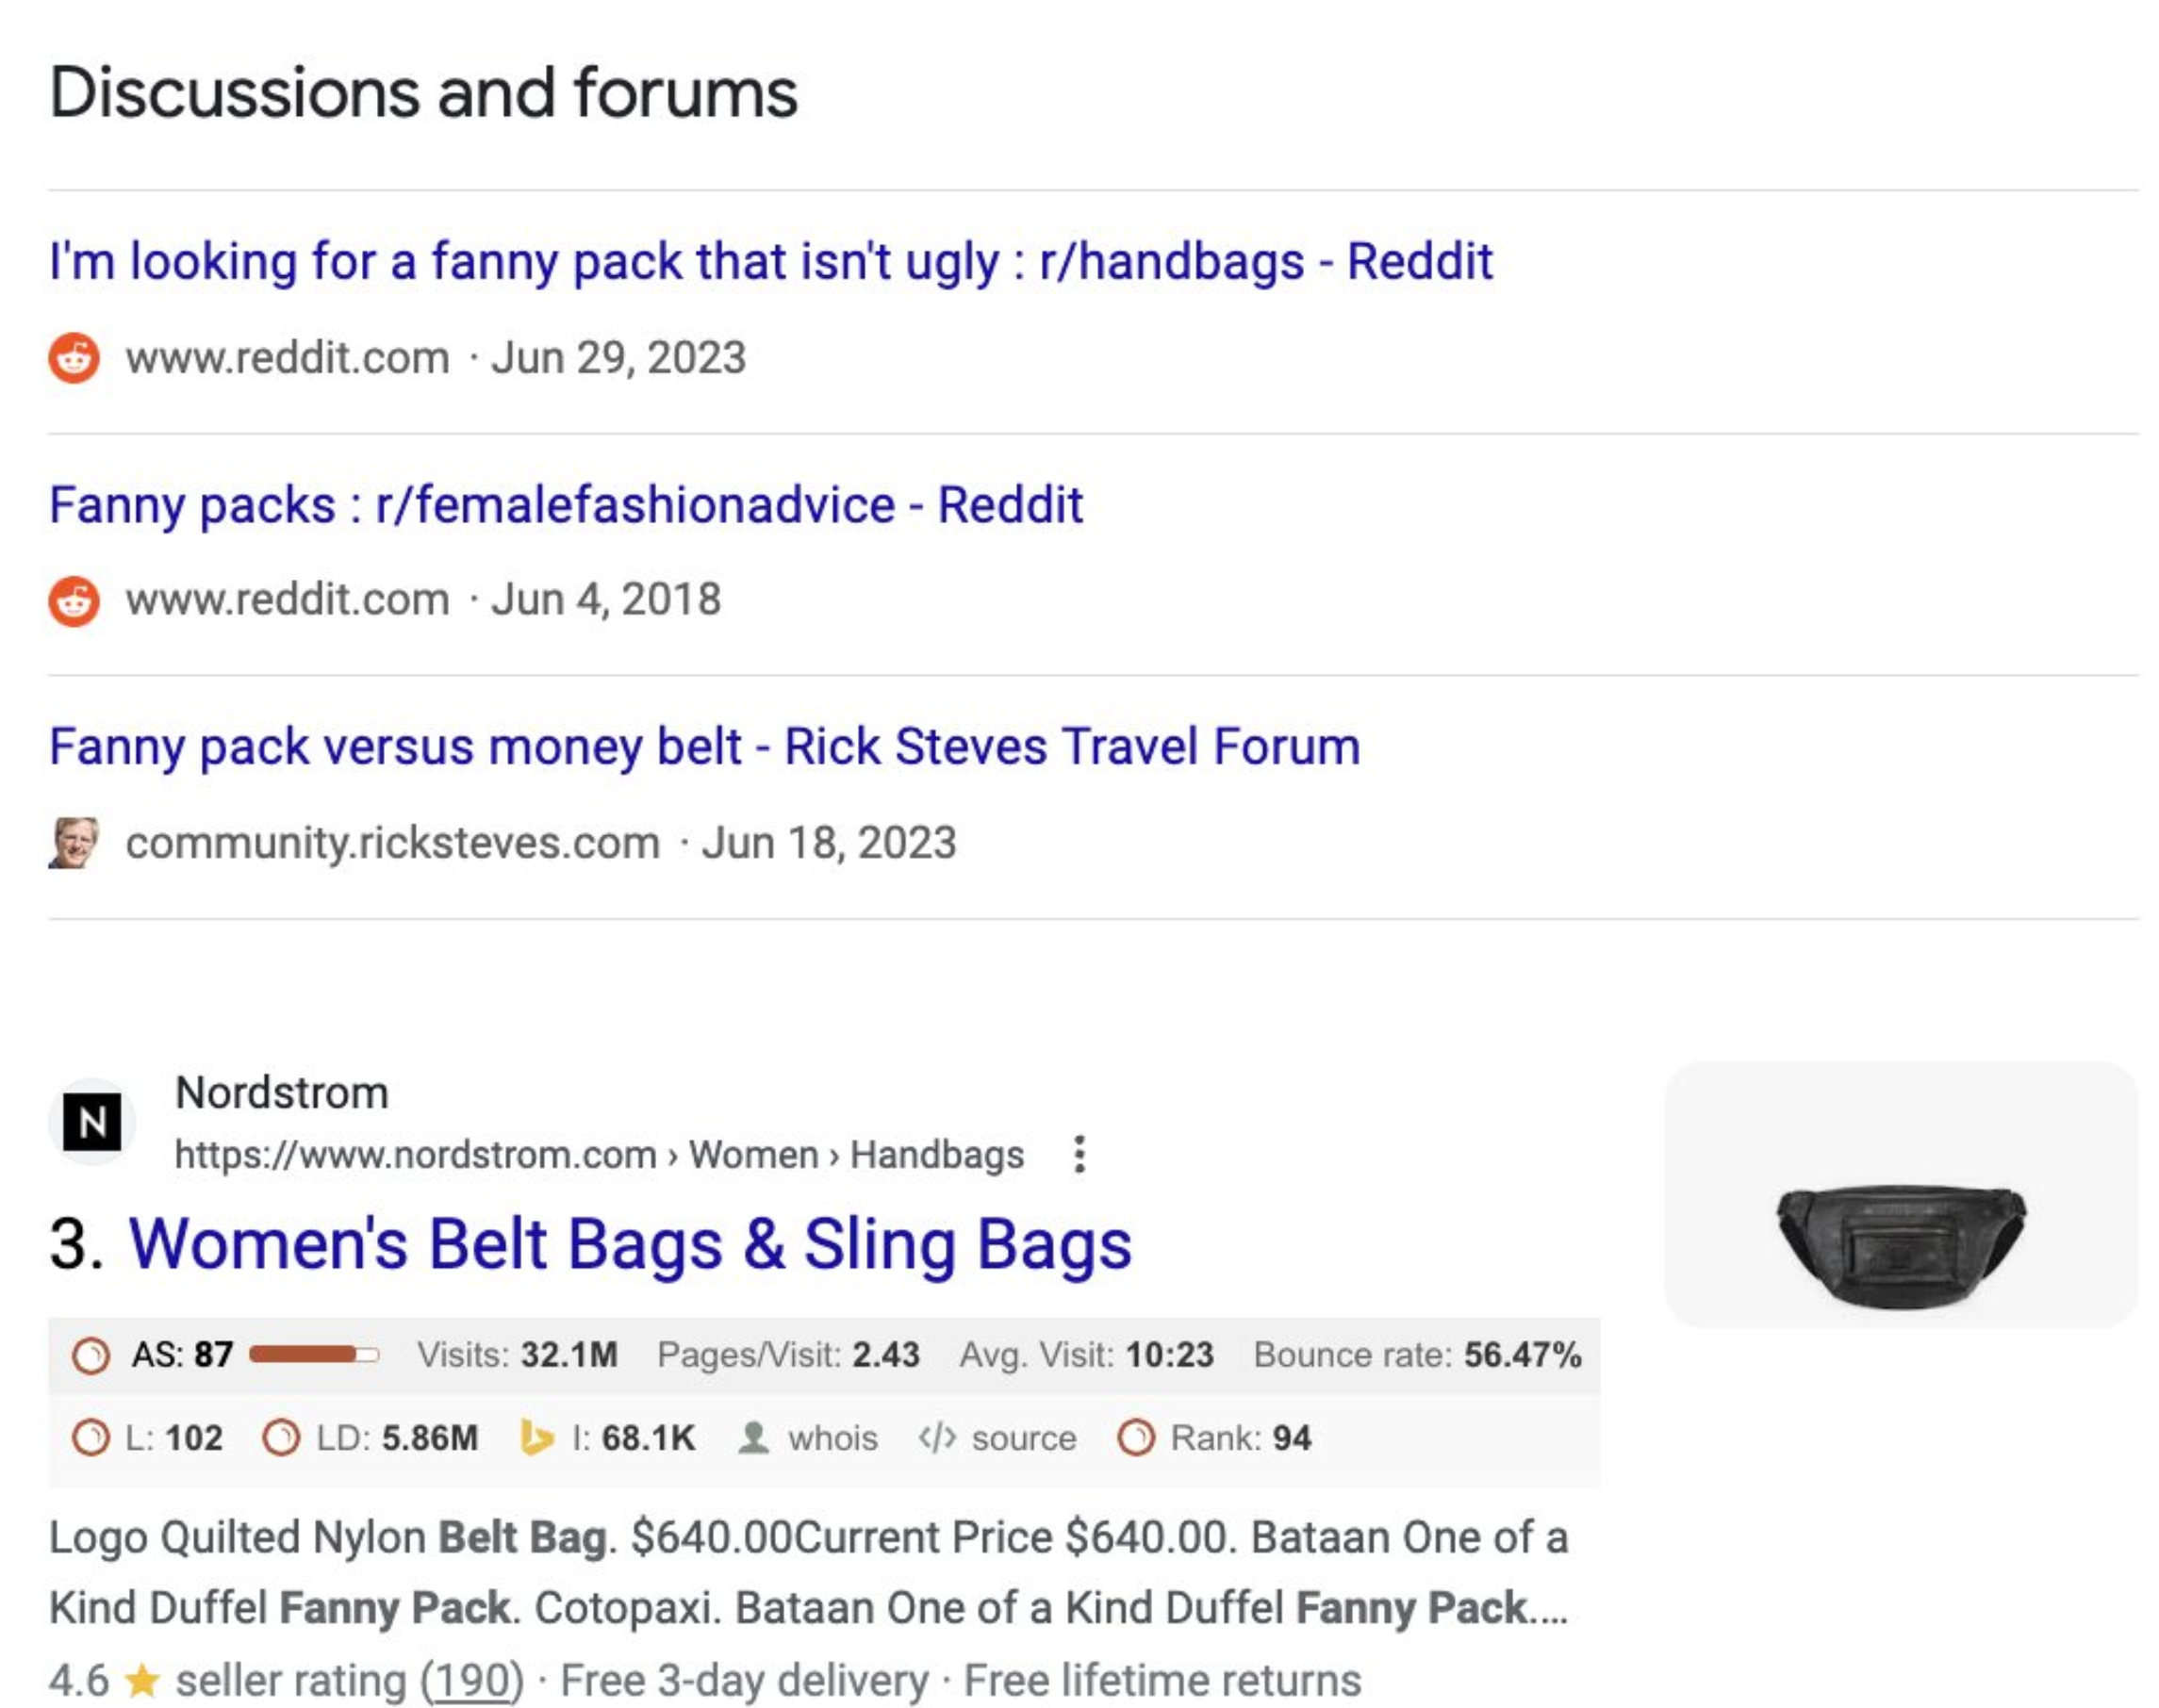
Task: Click the seller rating count (190)
Action: point(472,1681)
